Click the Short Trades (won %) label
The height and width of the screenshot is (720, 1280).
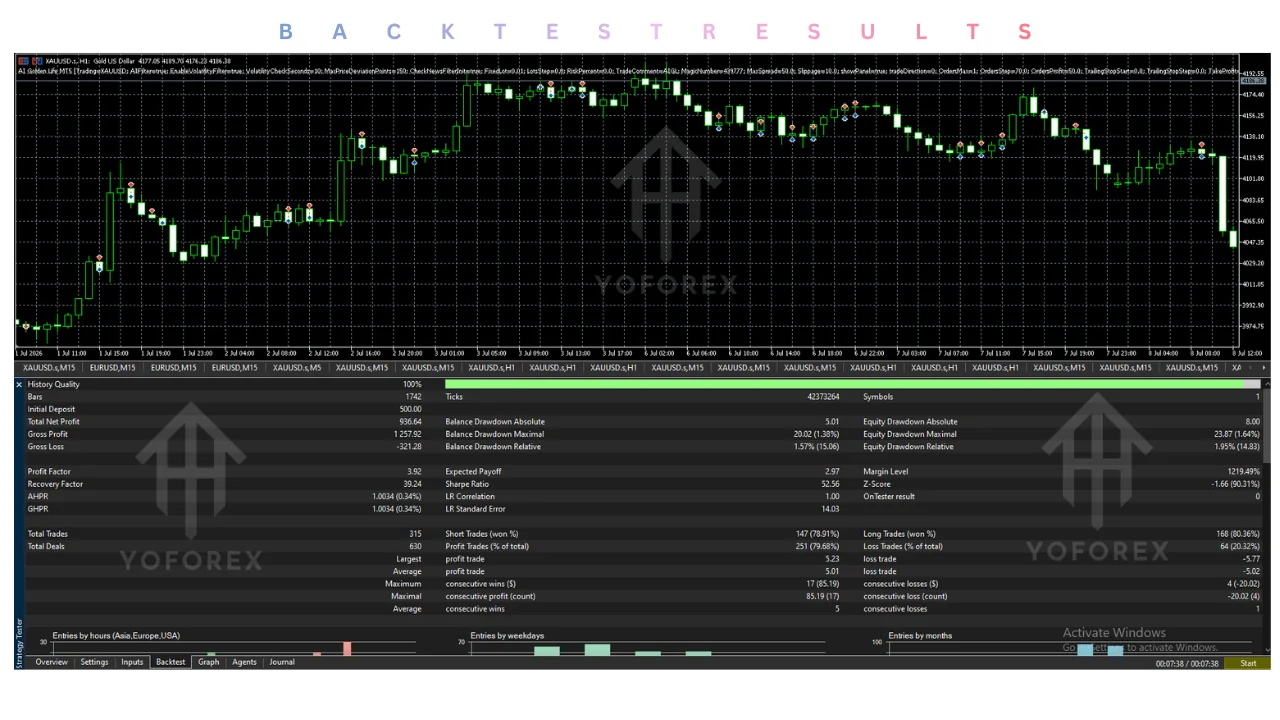pos(482,534)
